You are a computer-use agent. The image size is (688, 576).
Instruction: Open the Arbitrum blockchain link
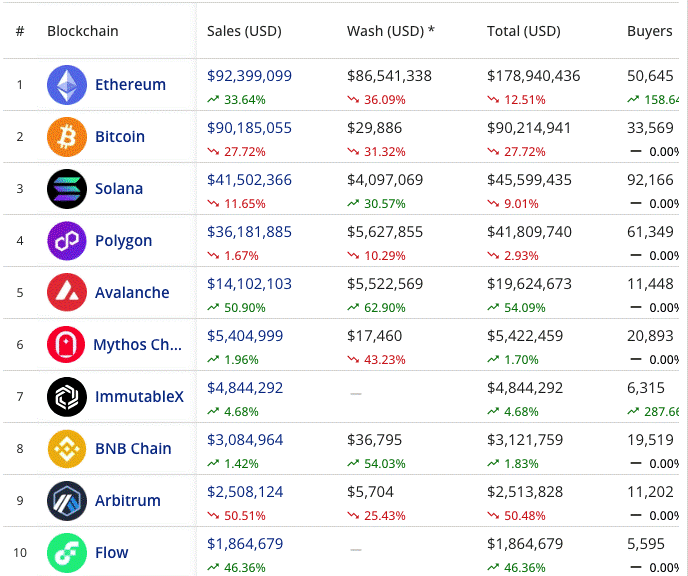coord(128,501)
